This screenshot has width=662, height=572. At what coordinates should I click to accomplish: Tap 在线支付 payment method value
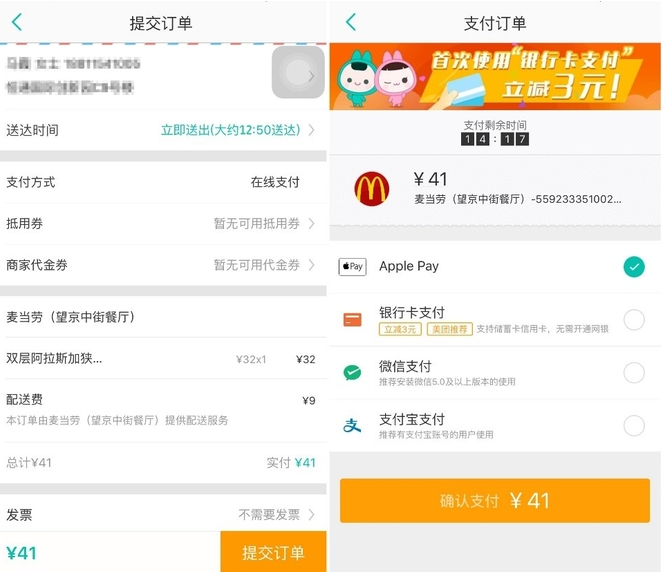[x=275, y=182]
